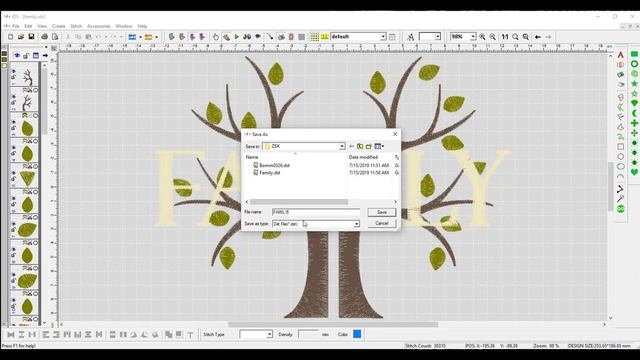This screenshot has height=360, width=640.
Task: Open the View menu
Action: click(x=42, y=26)
